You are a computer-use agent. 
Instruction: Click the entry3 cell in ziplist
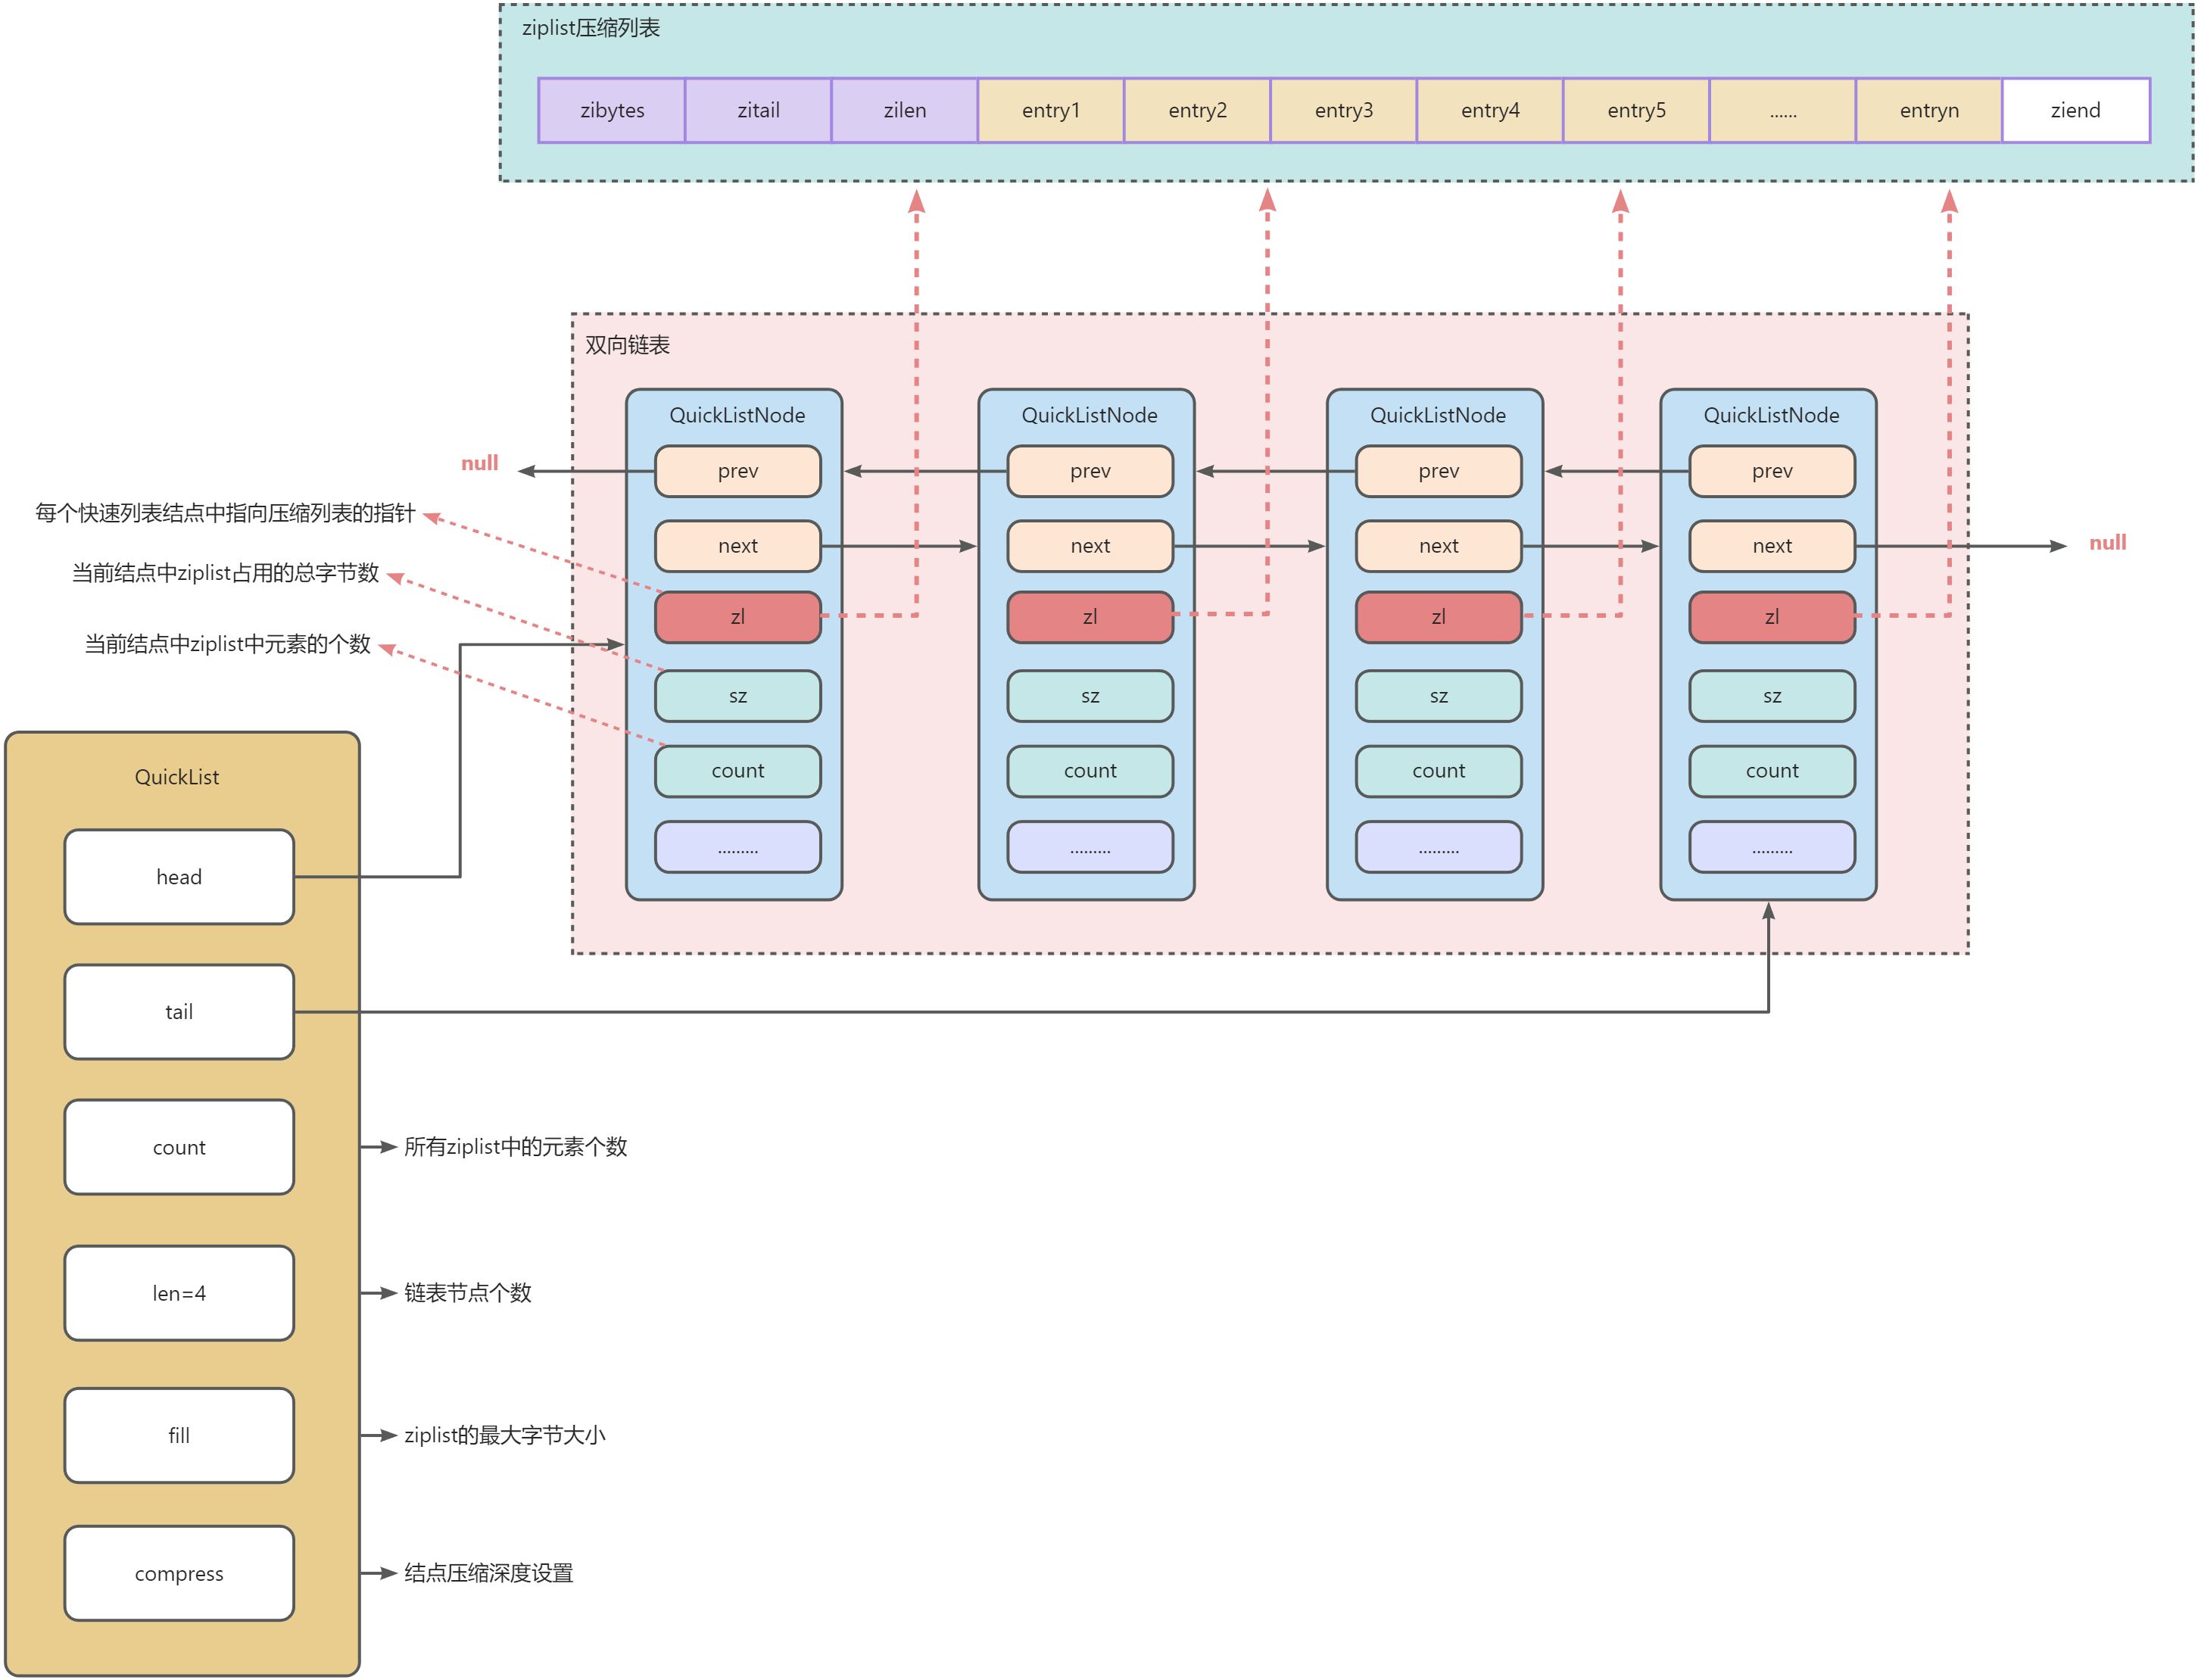point(1343,111)
